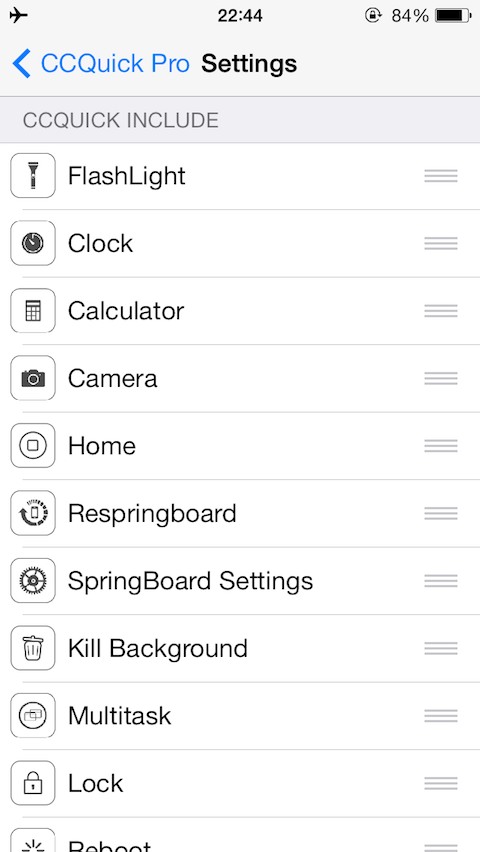Tap the SpringBoard Settings gear icon

tap(33, 581)
